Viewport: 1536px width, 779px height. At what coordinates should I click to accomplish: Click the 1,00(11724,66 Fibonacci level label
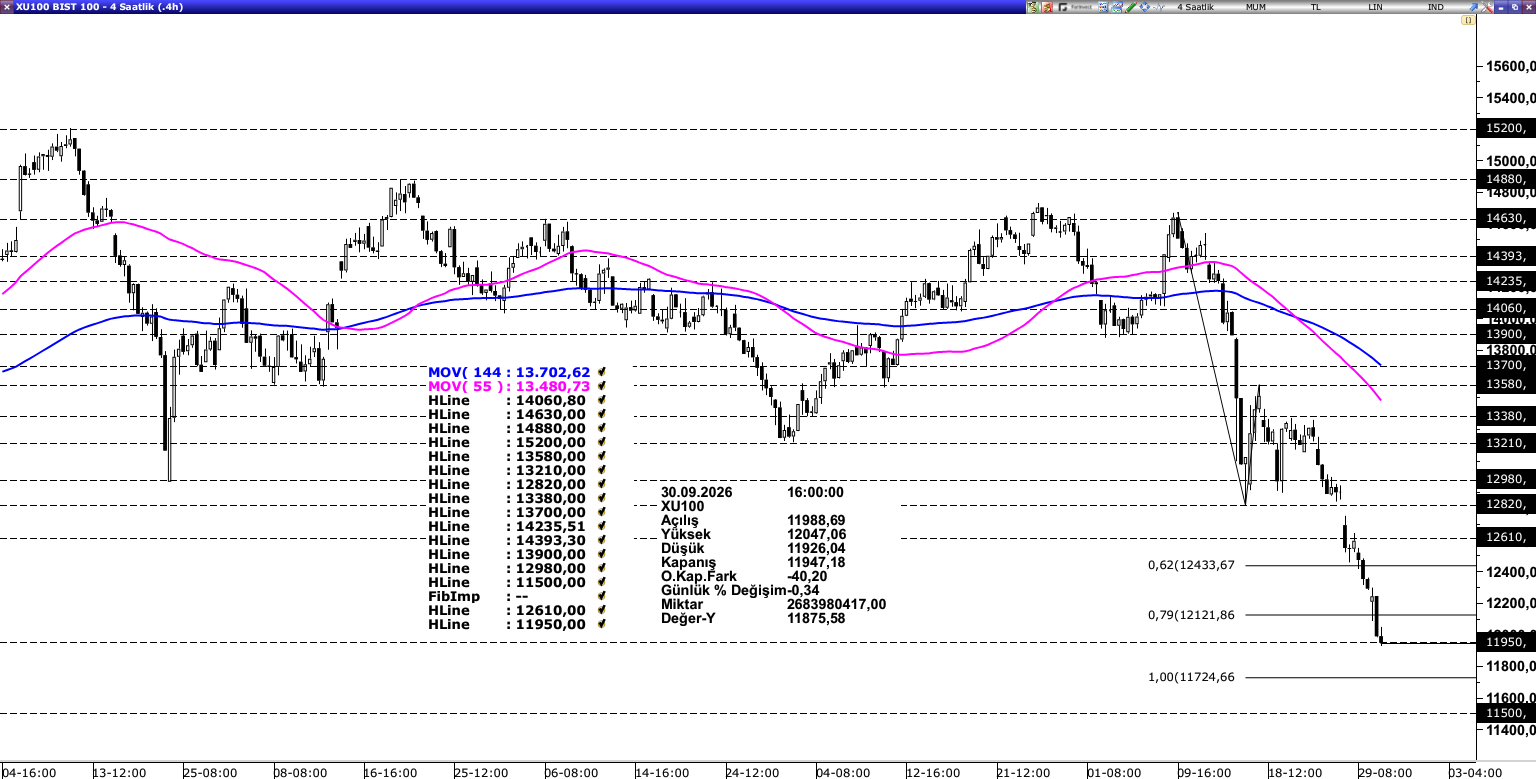(1191, 677)
